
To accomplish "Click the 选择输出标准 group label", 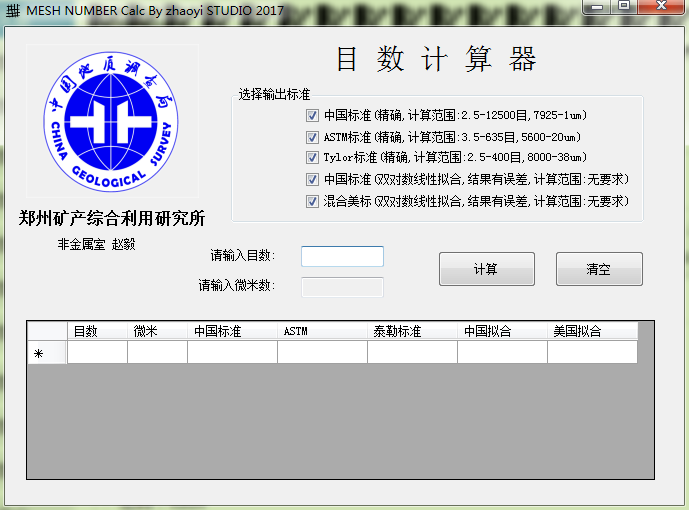I will click(274, 94).
